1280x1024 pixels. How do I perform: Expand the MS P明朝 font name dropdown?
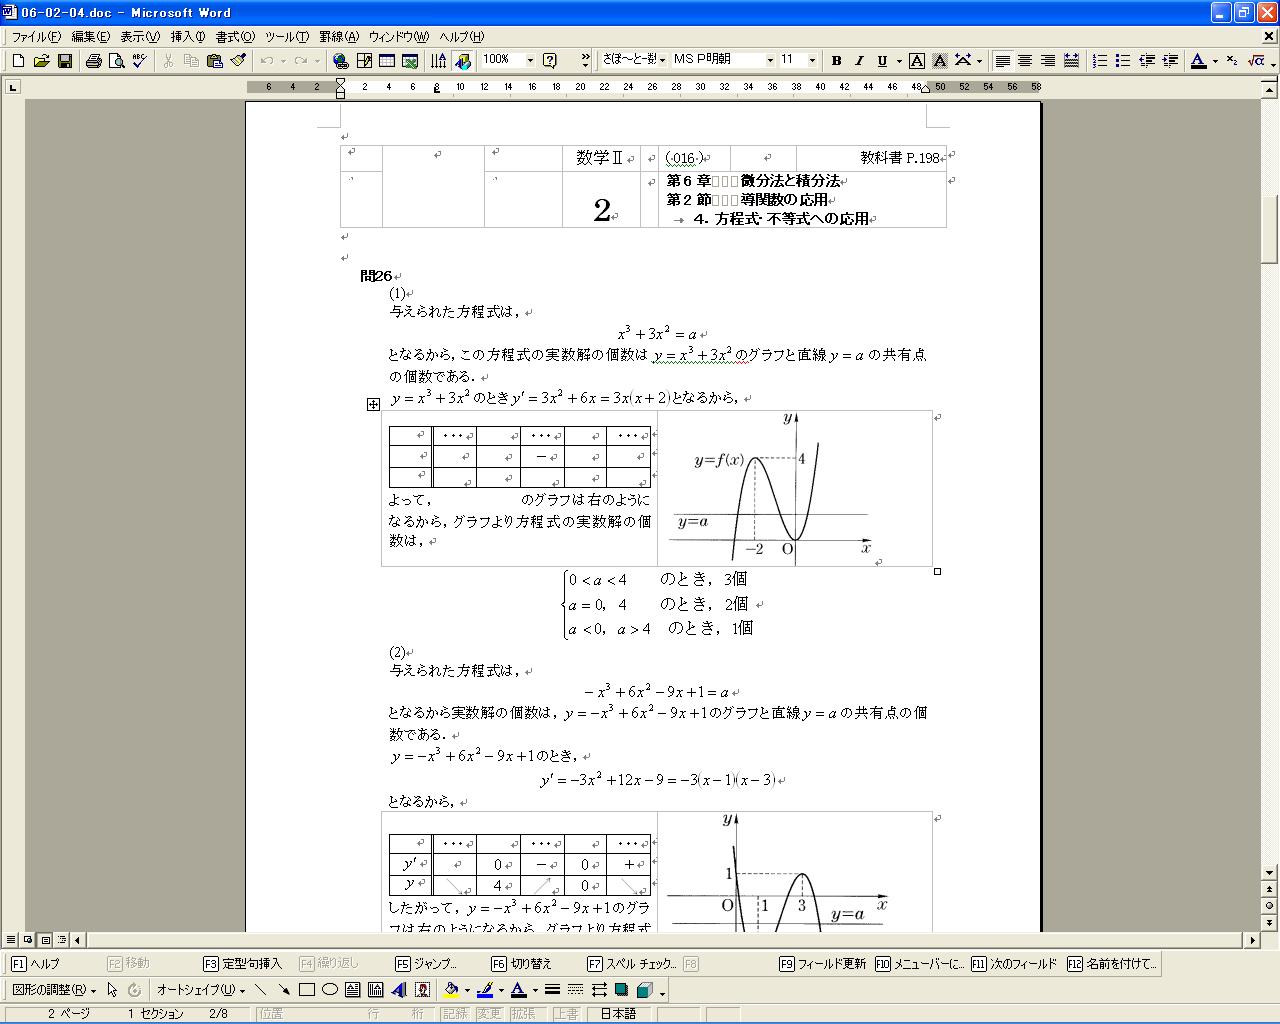[770, 61]
